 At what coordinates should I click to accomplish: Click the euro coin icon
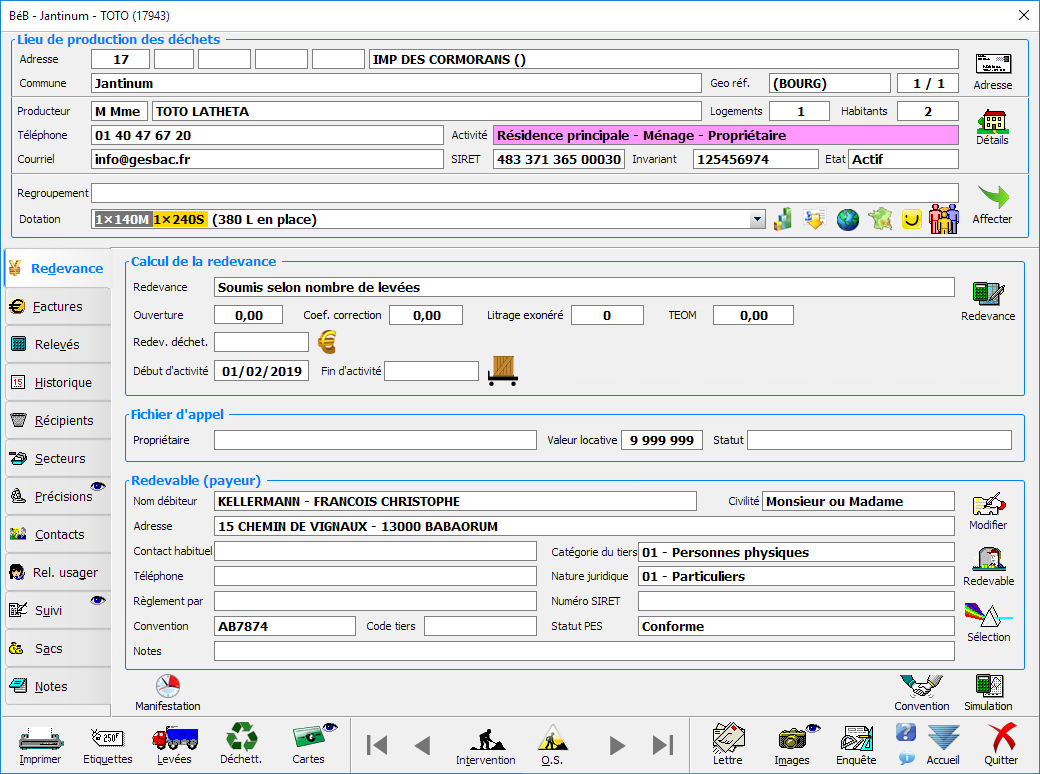tap(327, 342)
